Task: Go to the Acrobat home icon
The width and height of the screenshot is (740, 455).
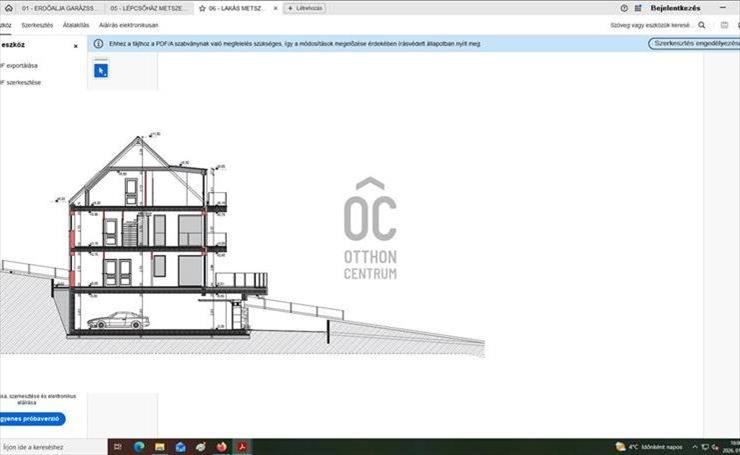Action: pyautogui.click(x=8, y=8)
